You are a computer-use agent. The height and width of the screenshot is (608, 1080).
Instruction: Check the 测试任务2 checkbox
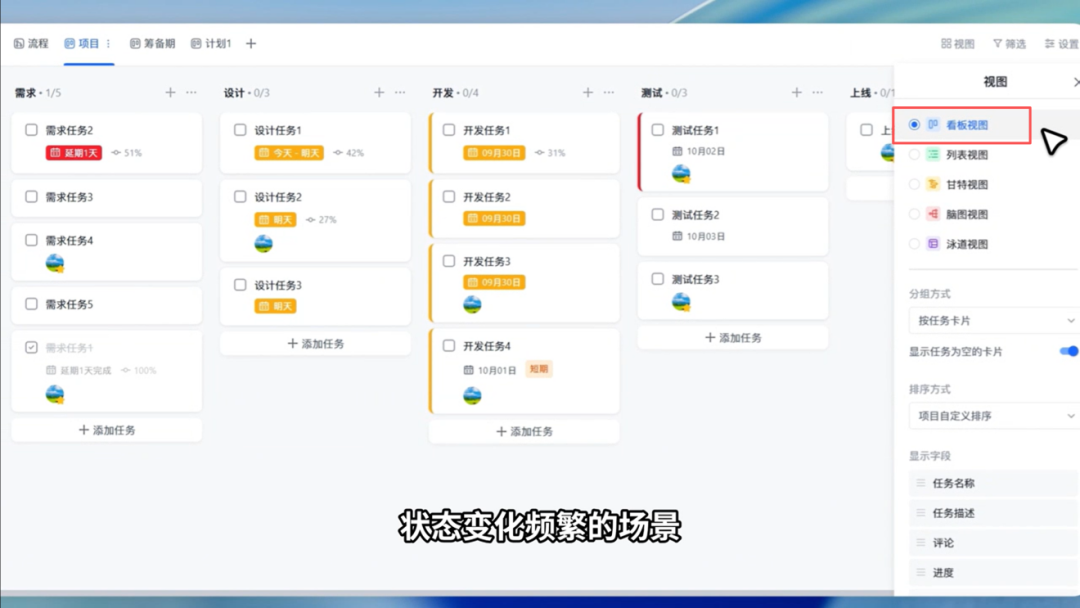coord(657,214)
